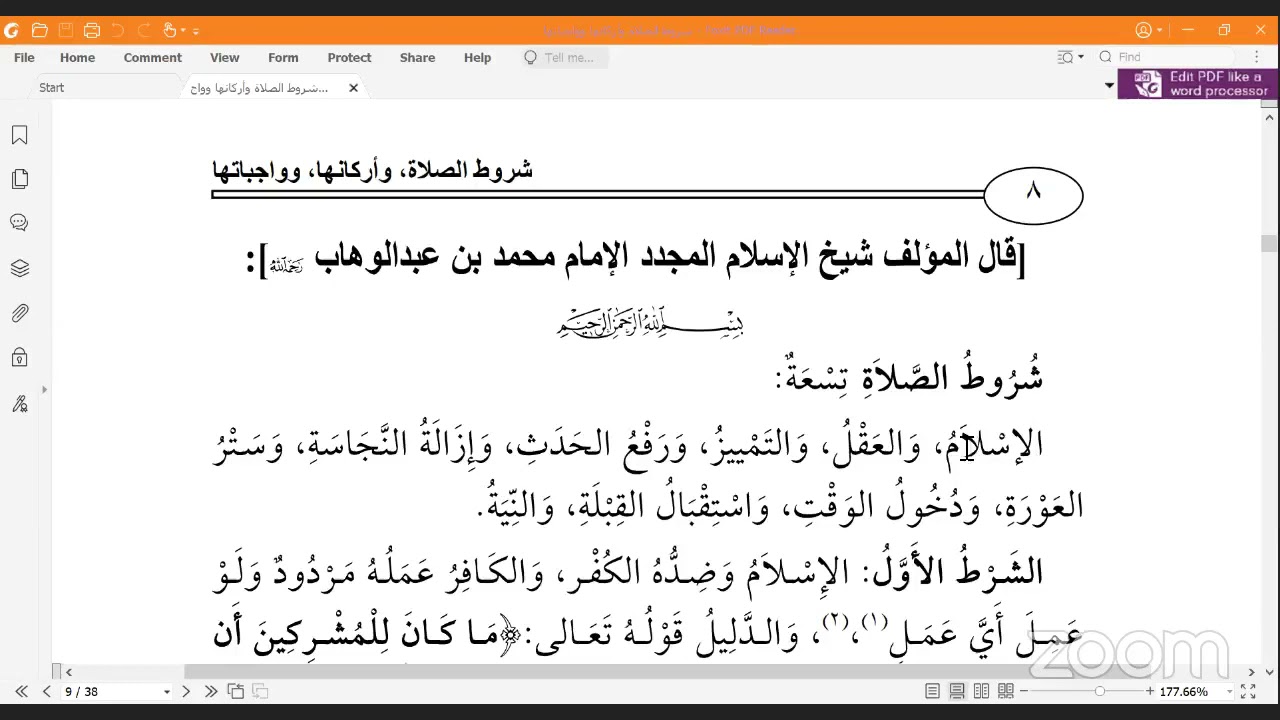The height and width of the screenshot is (720, 1280).
Task: Expand the tab list dropdown arrow
Action: point(1108,86)
